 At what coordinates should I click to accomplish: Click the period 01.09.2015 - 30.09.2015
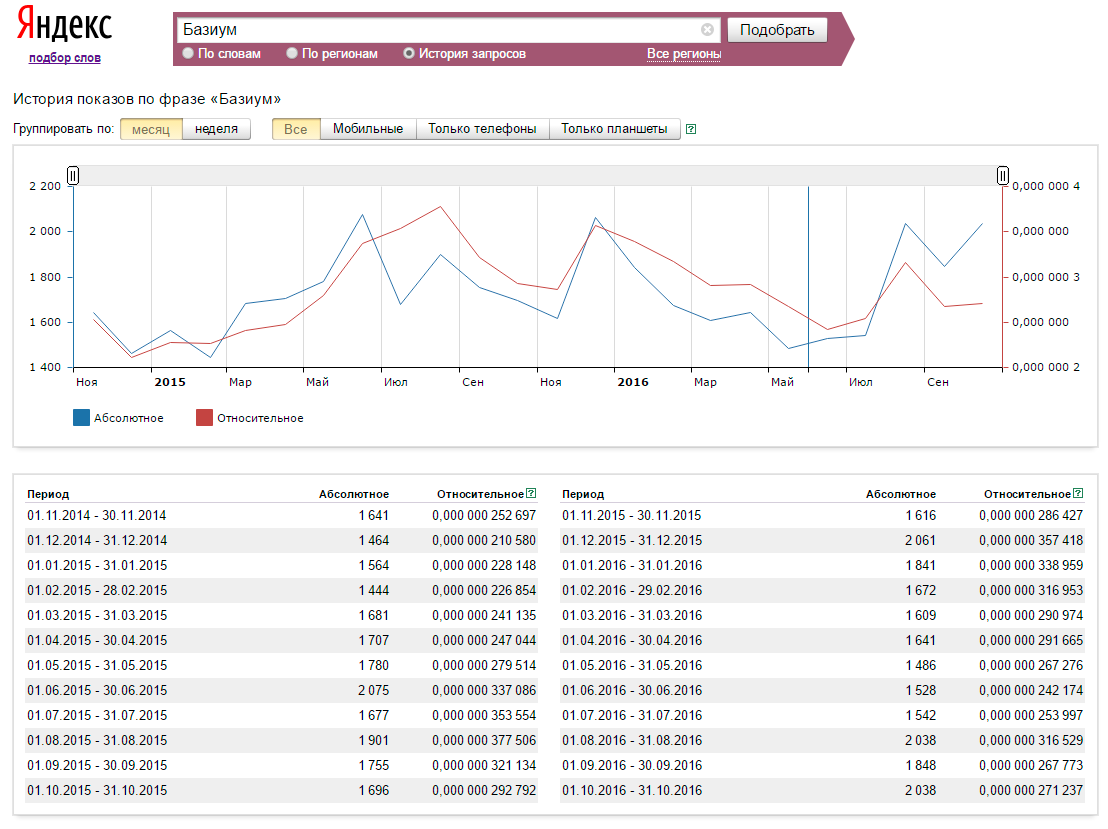[x=97, y=766]
